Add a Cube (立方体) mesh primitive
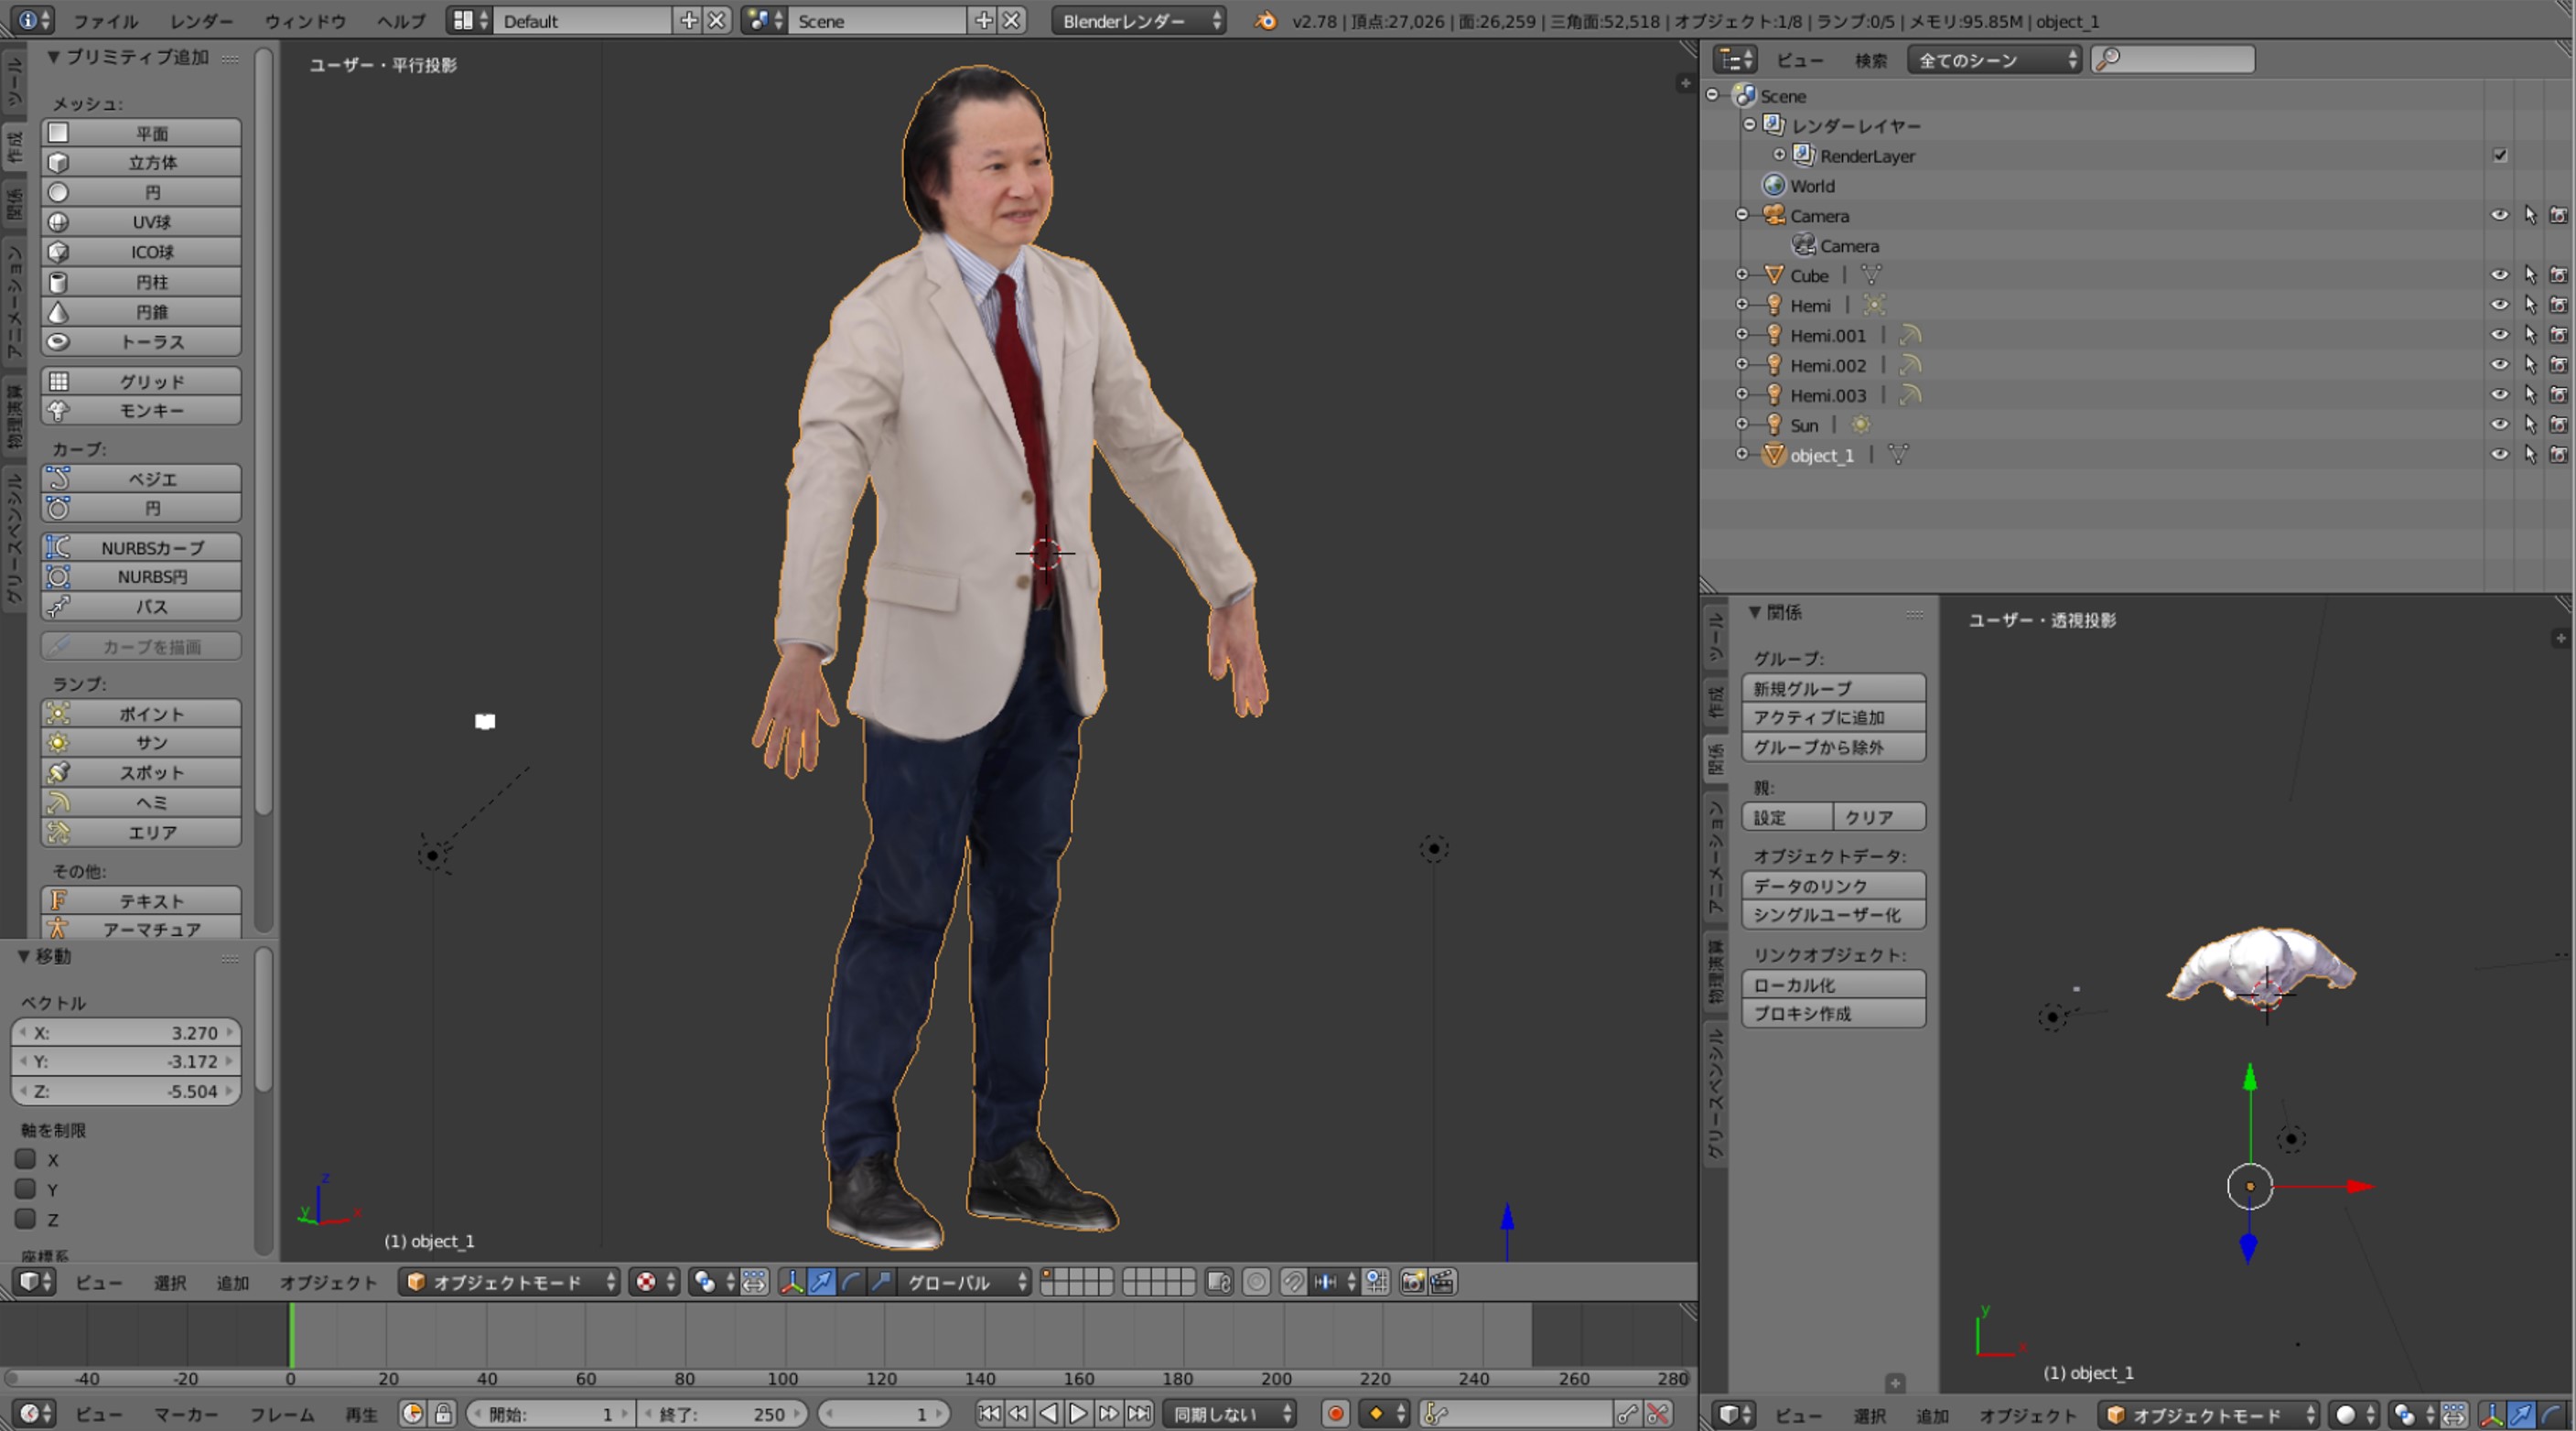 click(x=141, y=162)
